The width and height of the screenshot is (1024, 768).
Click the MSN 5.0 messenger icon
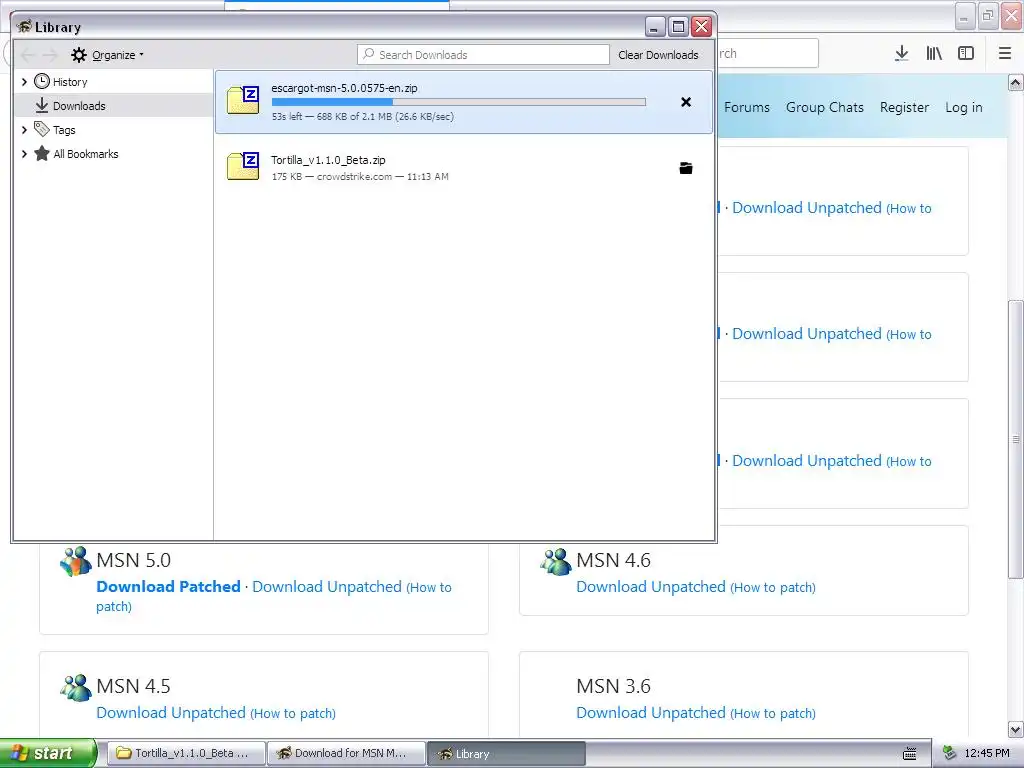pyautogui.click(x=76, y=561)
